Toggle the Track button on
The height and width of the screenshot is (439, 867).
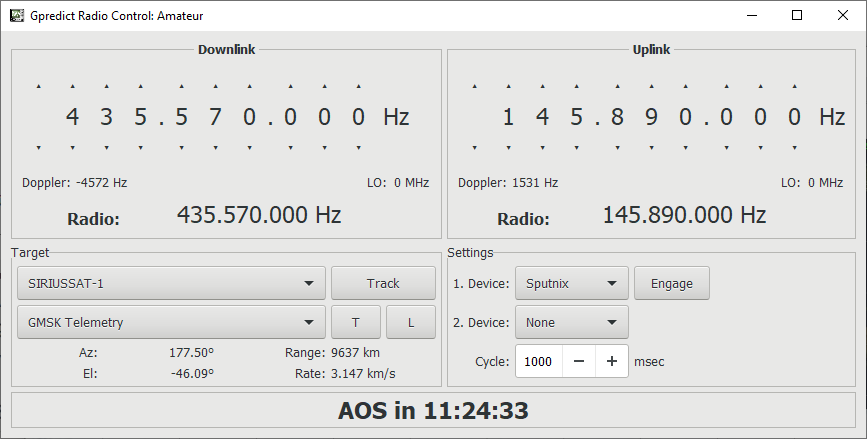pyautogui.click(x=383, y=283)
